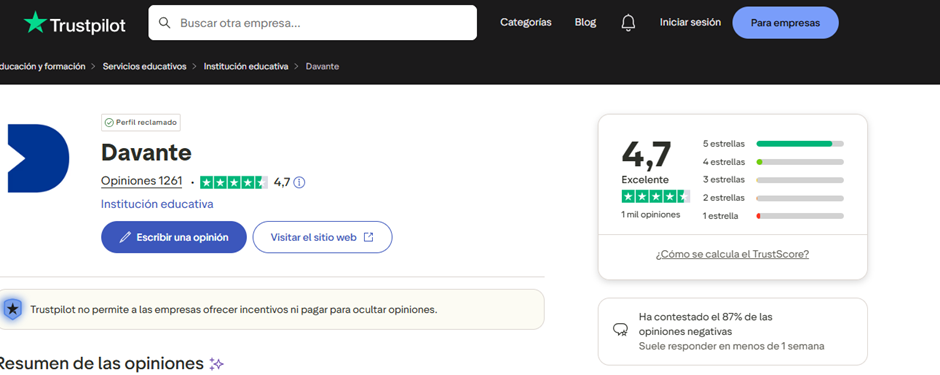The image size is (940, 375).
Task: Click the Trustpilot incentives notice text
Action: click(x=234, y=310)
